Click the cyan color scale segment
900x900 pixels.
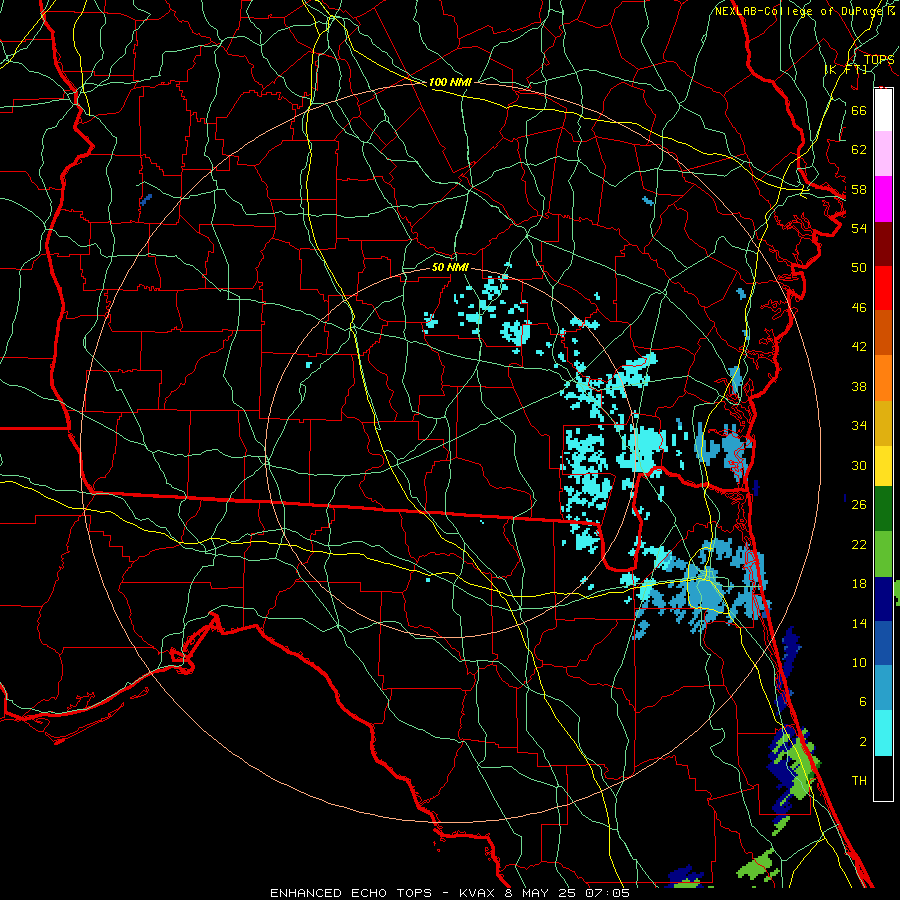click(x=883, y=733)
